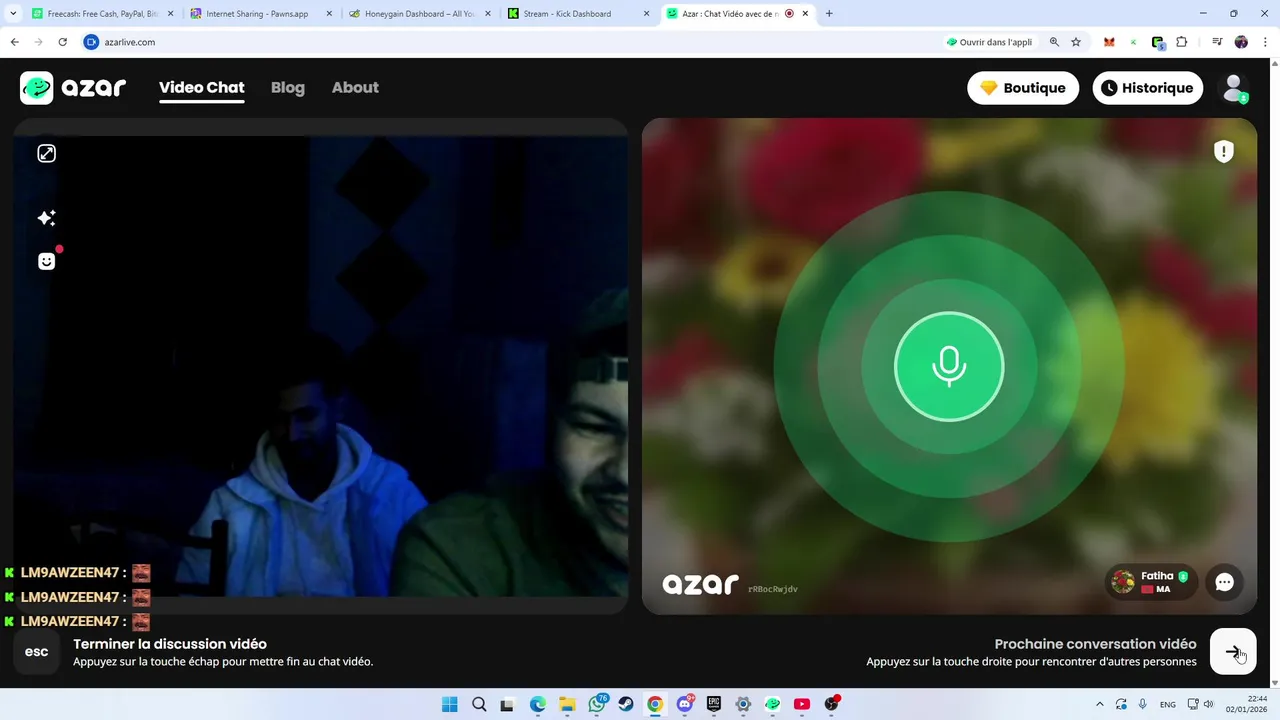The width and height of the screenshot is (1280, 720).
Task: Click Ouvrir dans l'appli button
Action: coord(989,42)
